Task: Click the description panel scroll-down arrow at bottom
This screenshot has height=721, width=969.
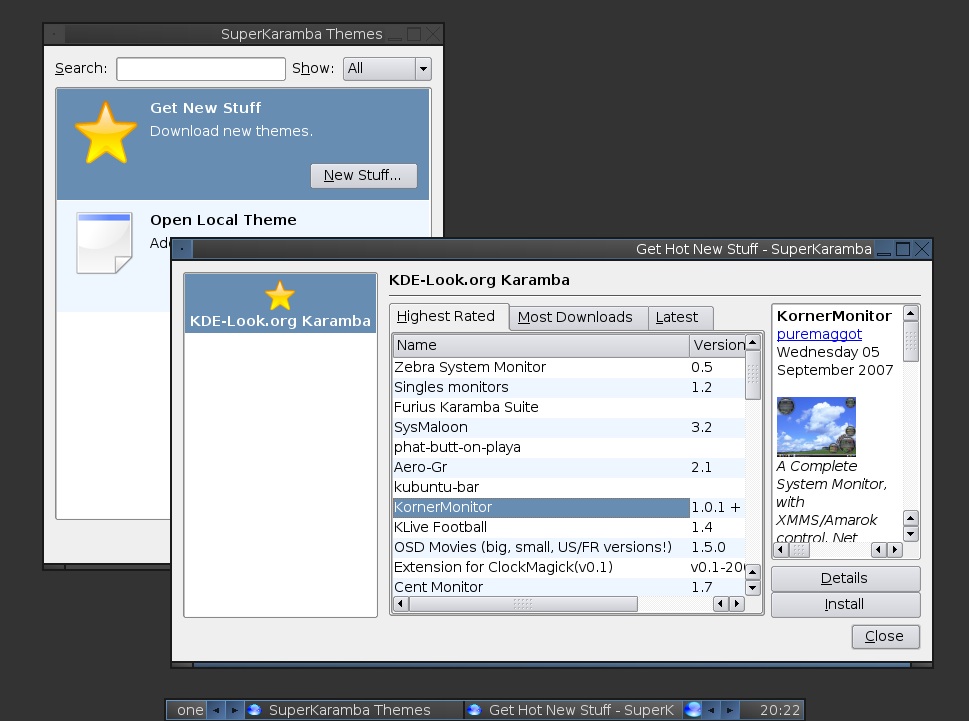Action: tap(910, 534)
